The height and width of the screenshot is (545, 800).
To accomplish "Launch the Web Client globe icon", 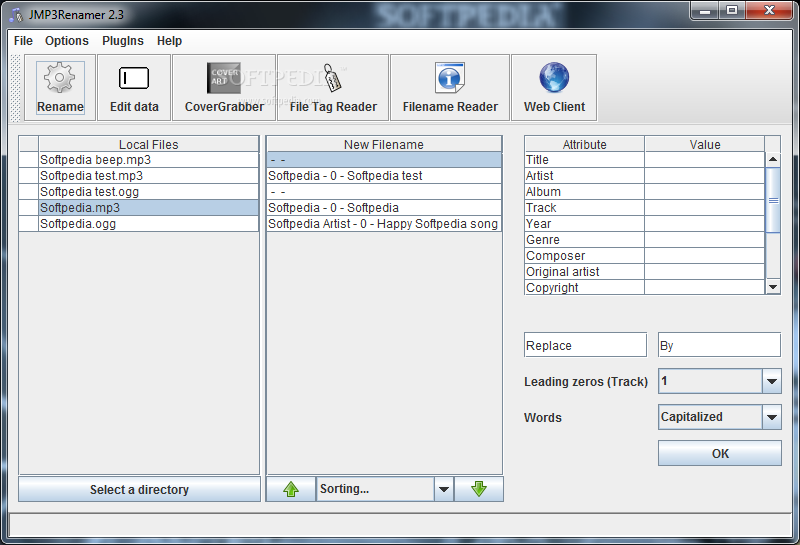I will (554, 87).
